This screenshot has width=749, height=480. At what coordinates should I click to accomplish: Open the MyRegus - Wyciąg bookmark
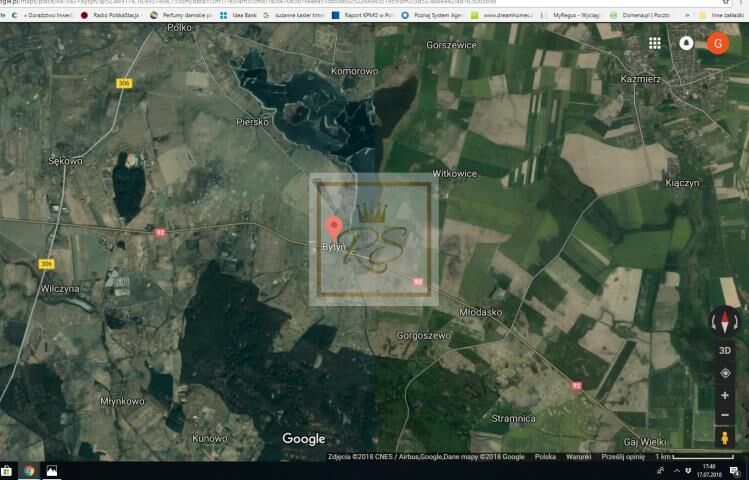coord(571,15)
